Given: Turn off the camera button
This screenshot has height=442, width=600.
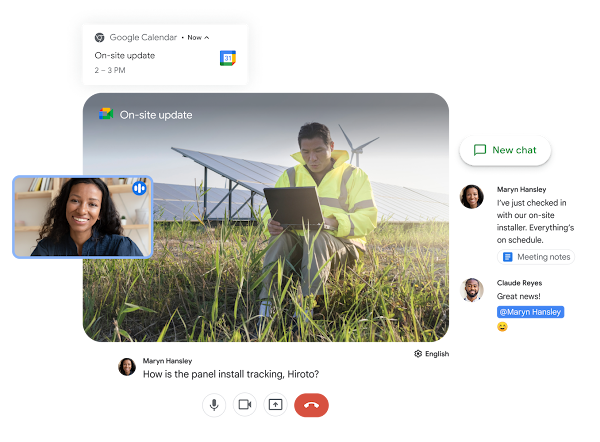Looking at the screenshot, I should pos(244,404).
